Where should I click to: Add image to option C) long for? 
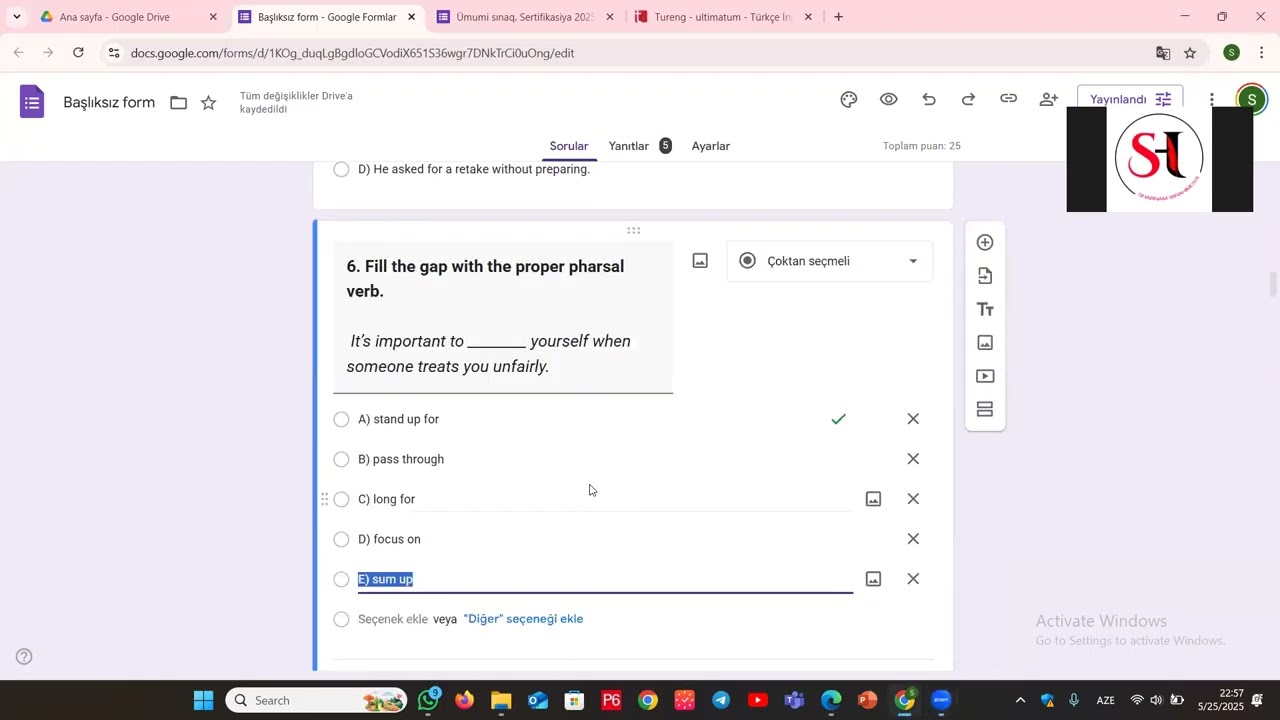pyautogui.click(x=873, y=499)
